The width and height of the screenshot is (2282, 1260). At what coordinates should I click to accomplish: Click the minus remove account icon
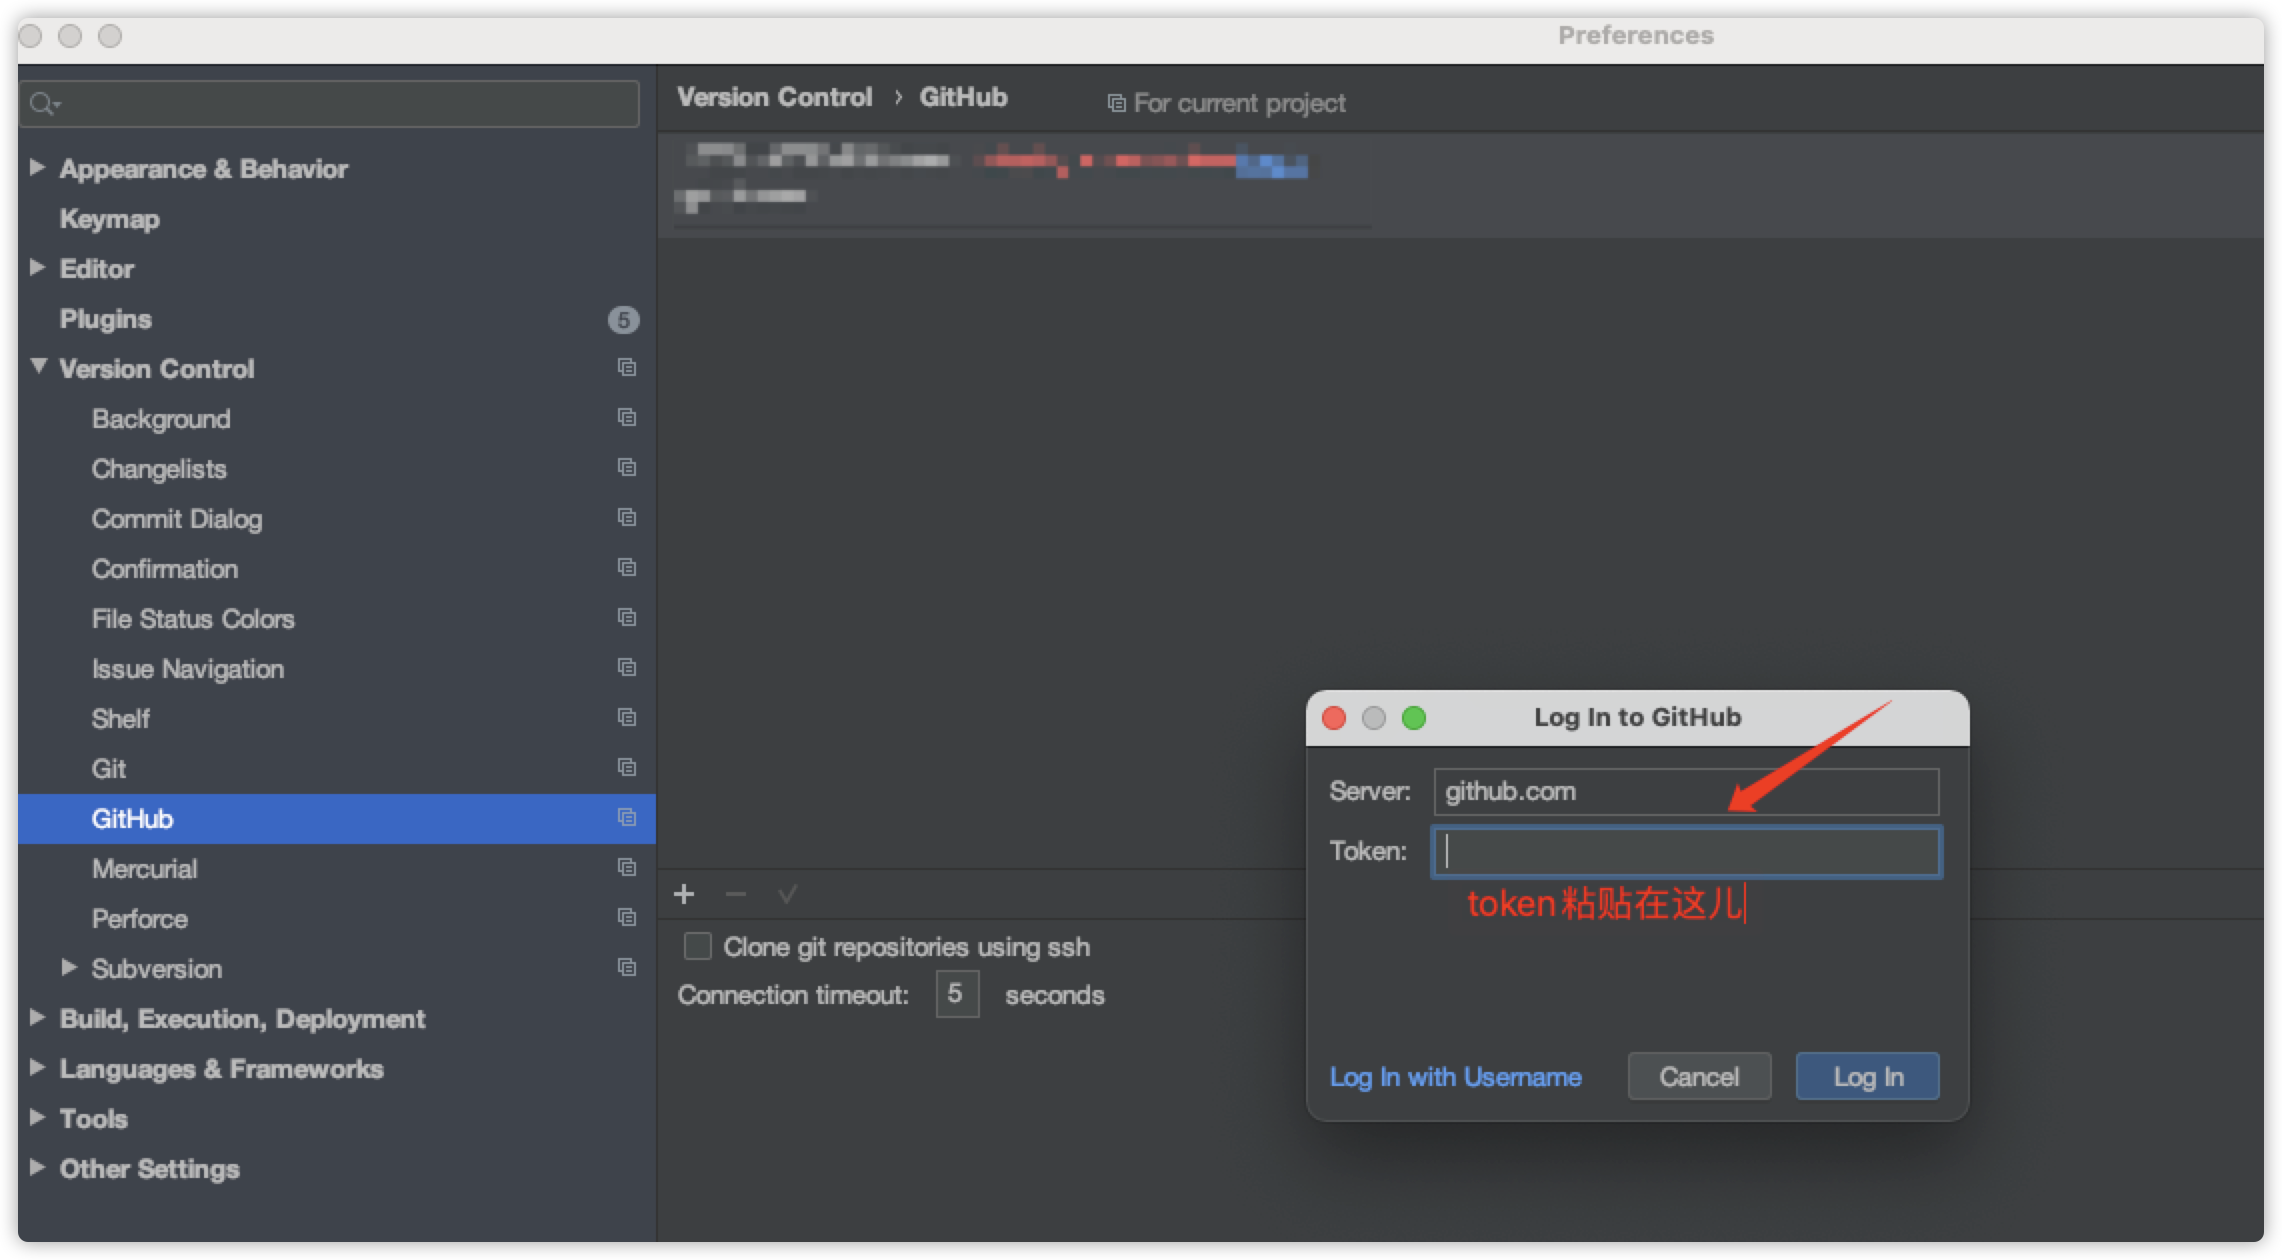pos(736,894)
